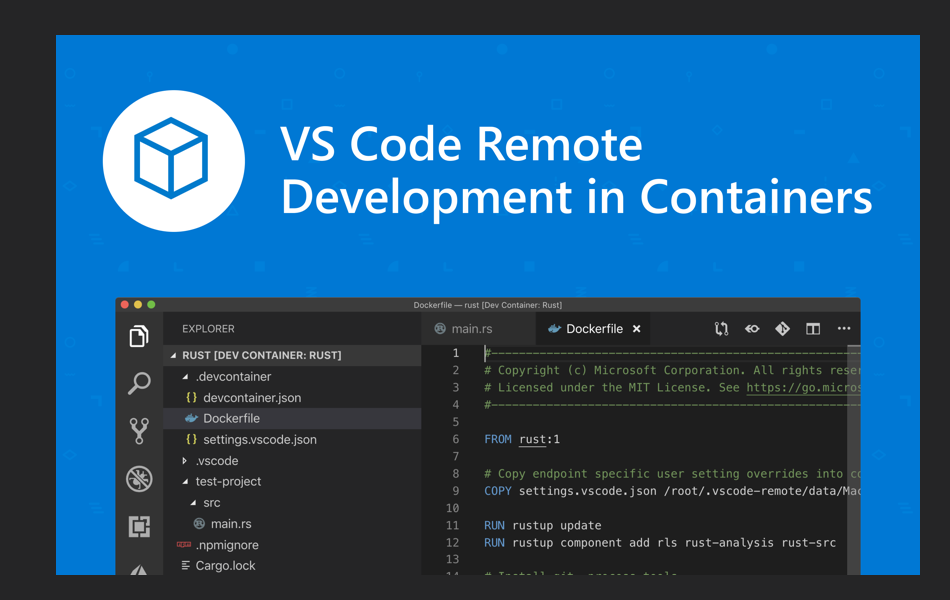This screenshot has width=950, height=600.
Task: Close the Dockerfile tab
Action: click(636, 328)
